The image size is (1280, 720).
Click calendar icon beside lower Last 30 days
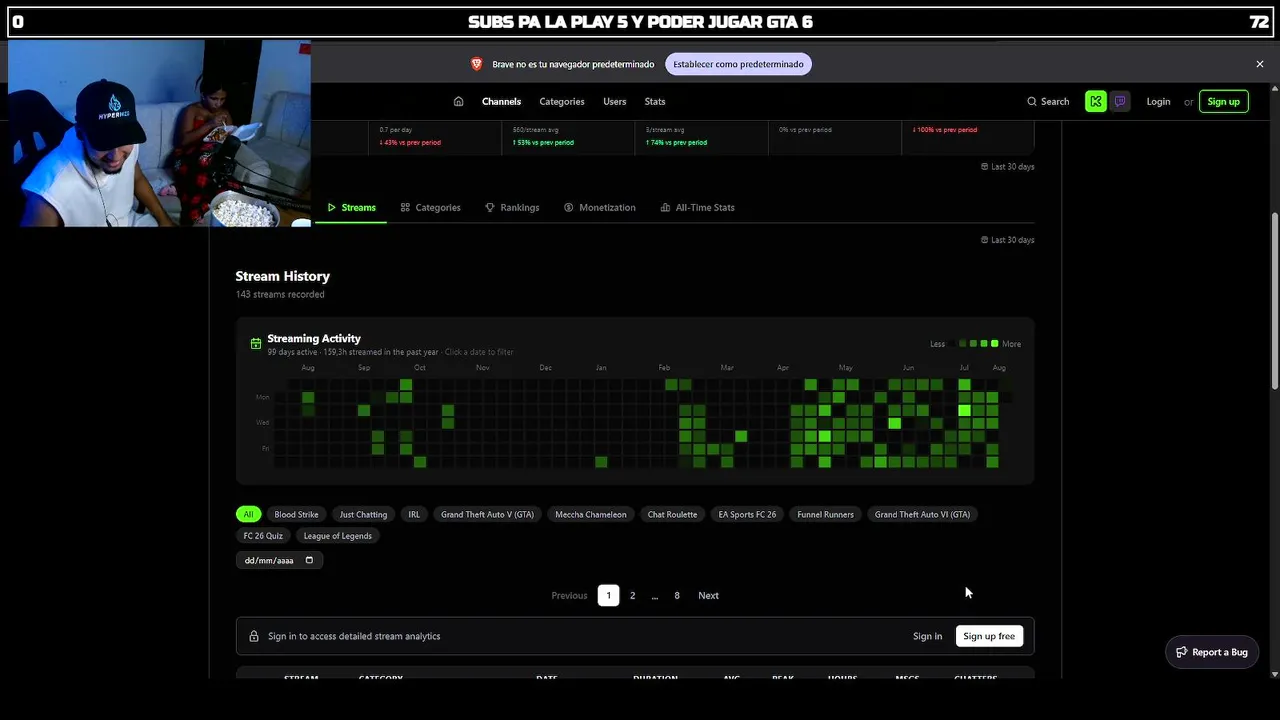click(985, 240)
